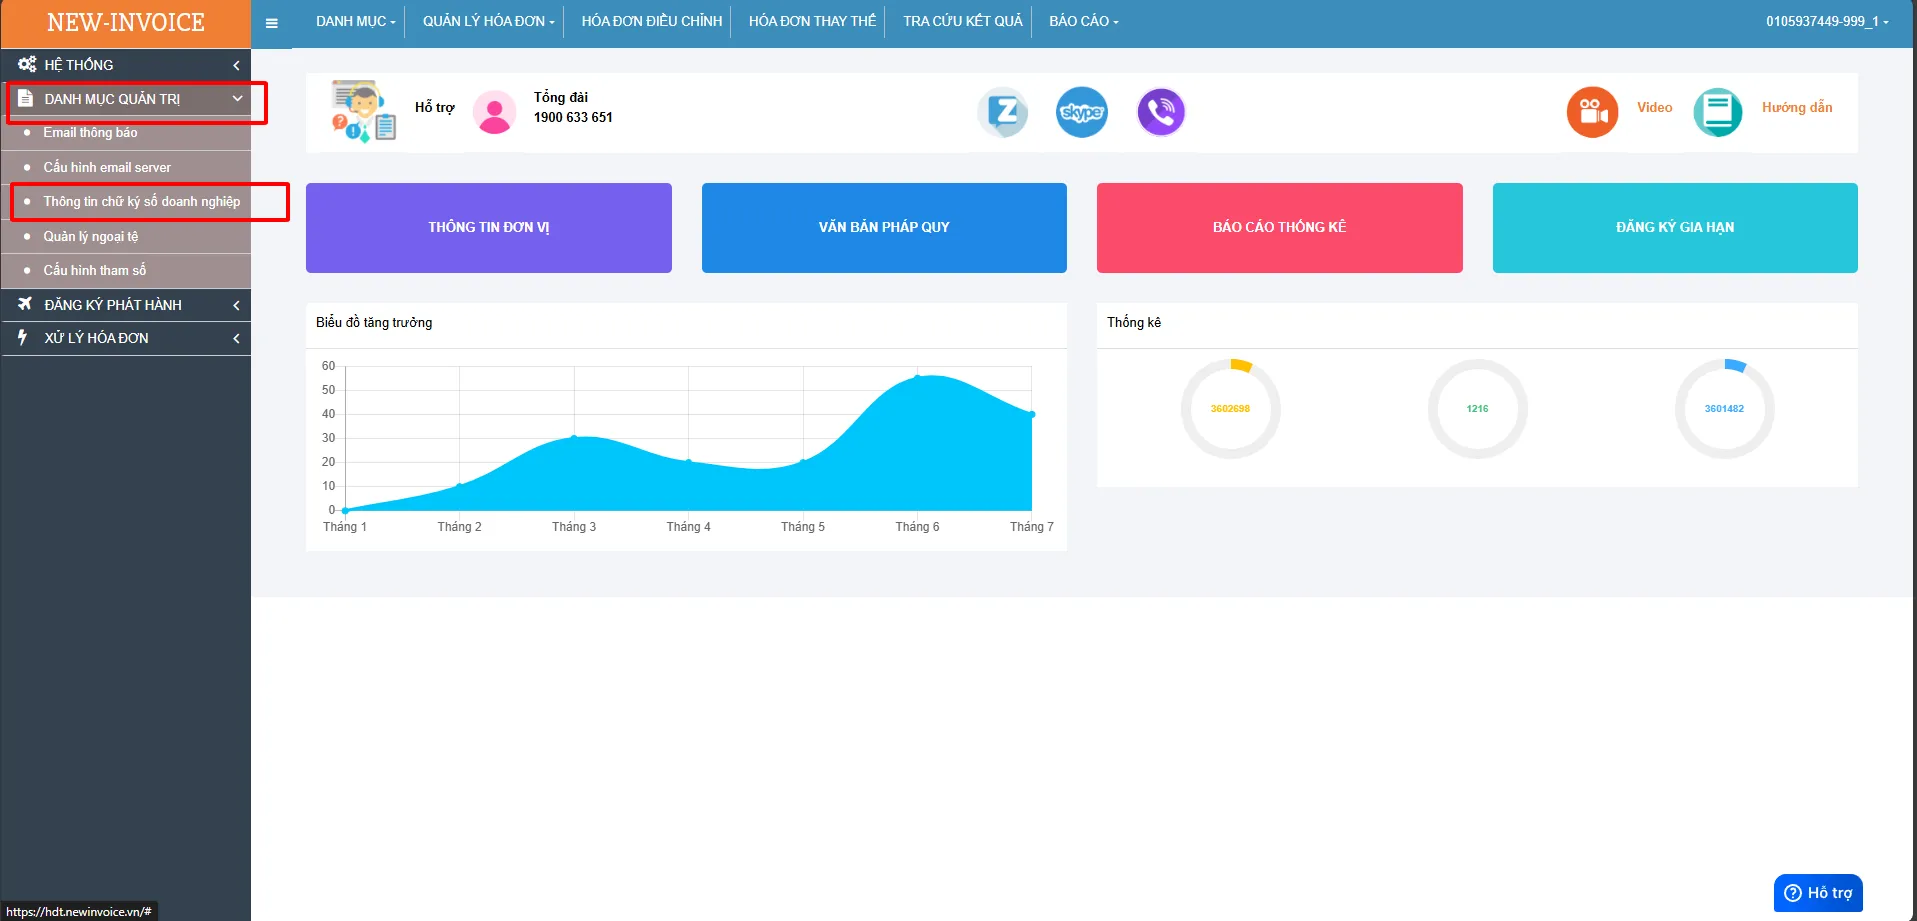The height and width of the screenshot is (921, 1917).
Task: Open the account 0105937449-999_1 dropdown
Action: (x=1826, y=21)
